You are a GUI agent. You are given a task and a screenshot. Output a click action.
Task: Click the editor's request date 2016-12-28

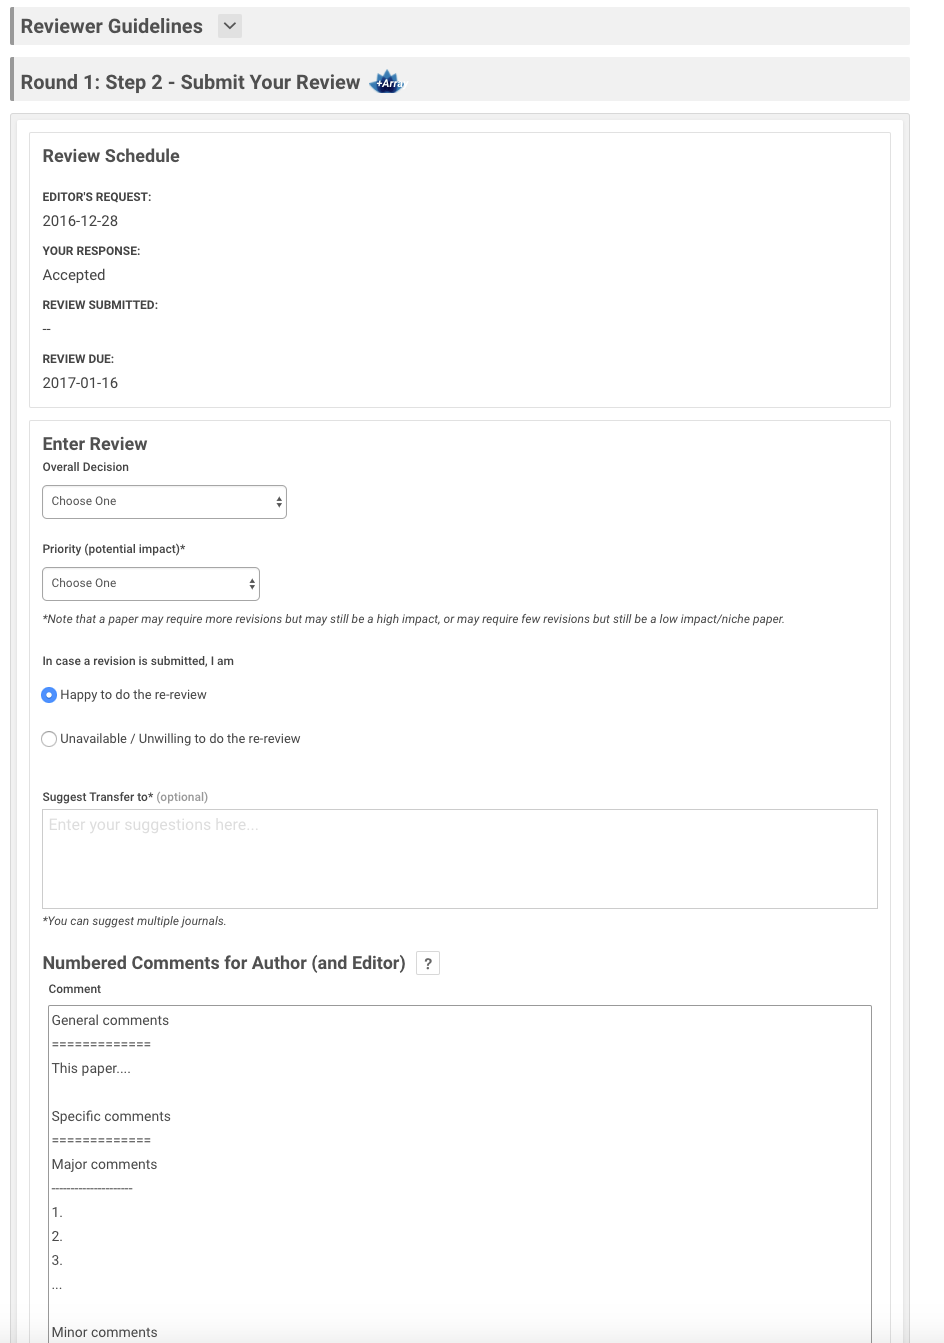[80, 221]
